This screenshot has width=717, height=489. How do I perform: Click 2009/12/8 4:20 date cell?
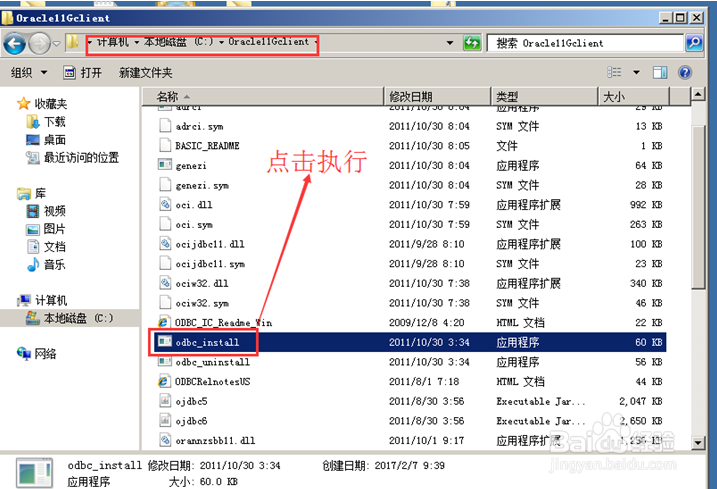pyautogui.click(x=426, y=322)
